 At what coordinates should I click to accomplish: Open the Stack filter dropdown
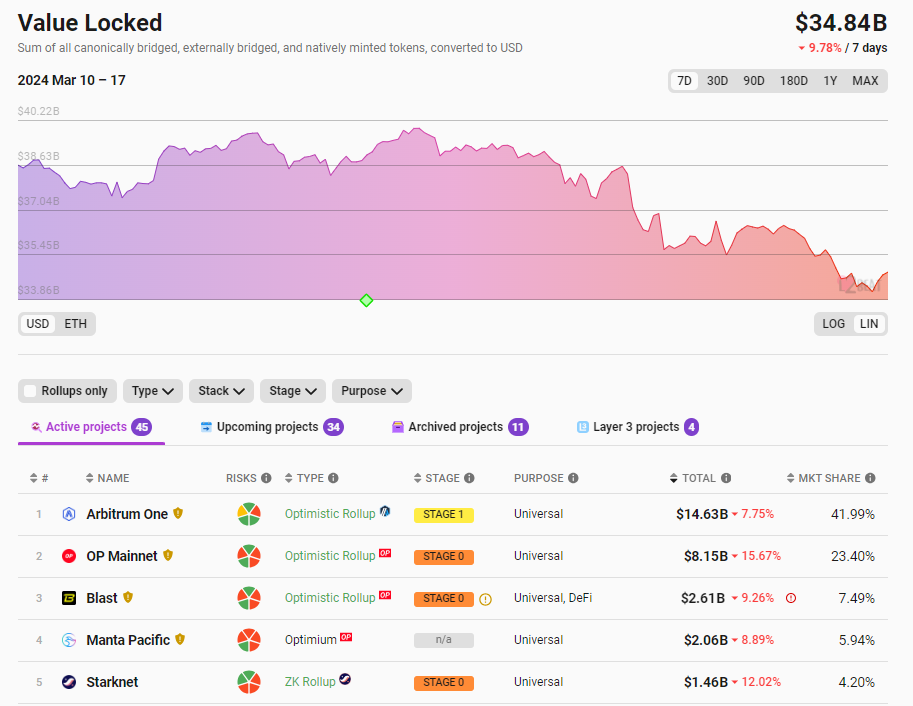(221, 391)
